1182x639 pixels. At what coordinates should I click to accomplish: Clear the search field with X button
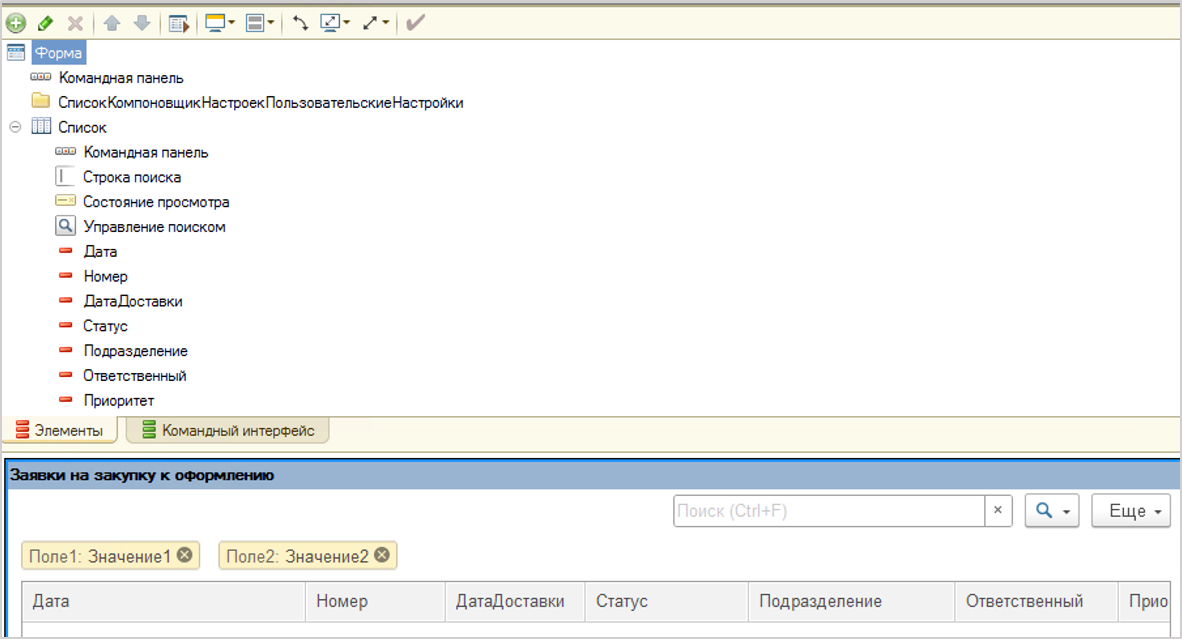[998, 511]
